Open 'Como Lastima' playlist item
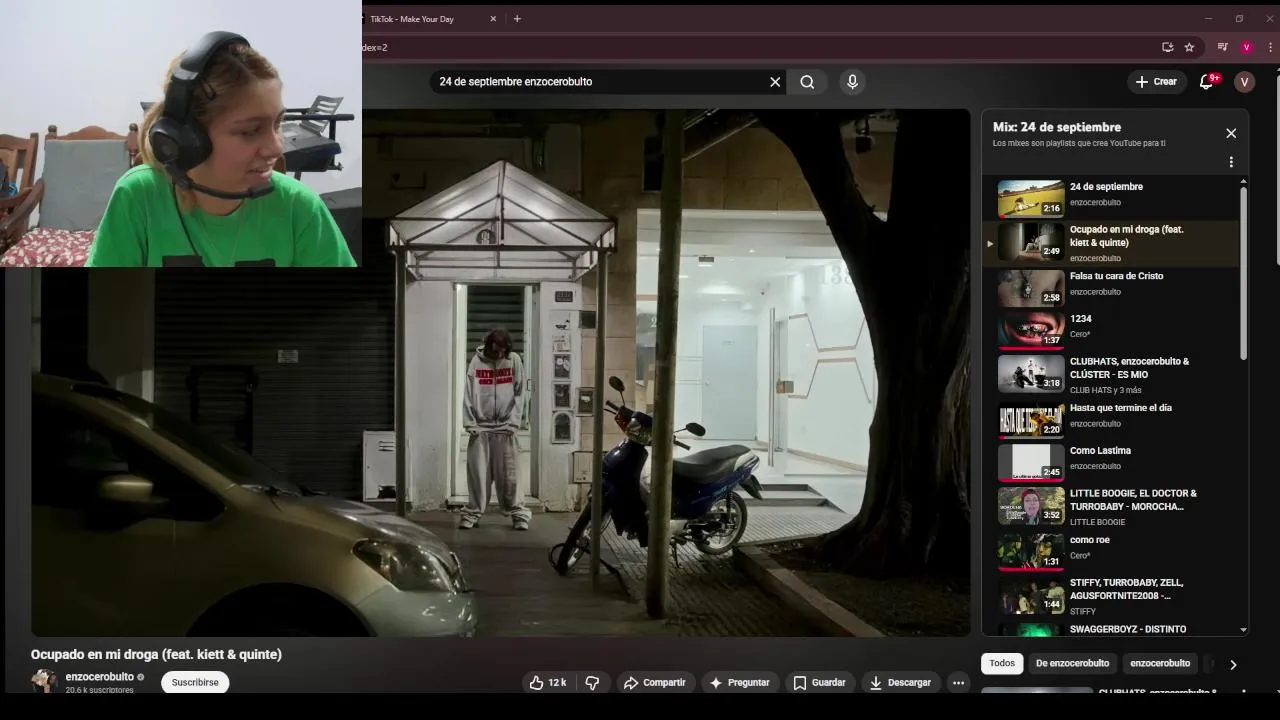The height and width of the screenshot is (720, 1280). (1112, 461)
